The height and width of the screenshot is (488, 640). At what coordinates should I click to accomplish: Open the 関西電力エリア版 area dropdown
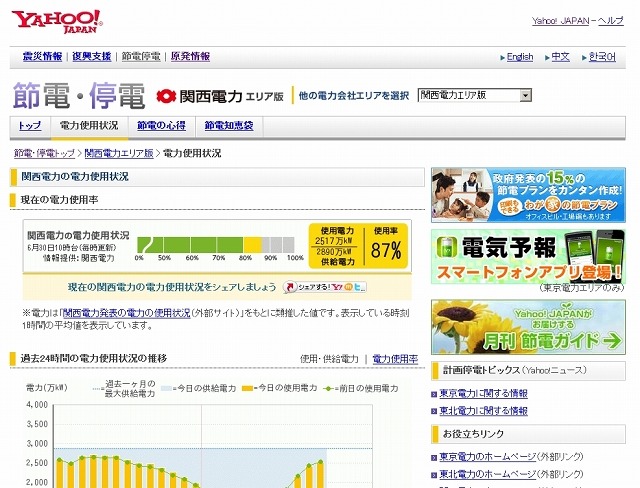[474, 95]
